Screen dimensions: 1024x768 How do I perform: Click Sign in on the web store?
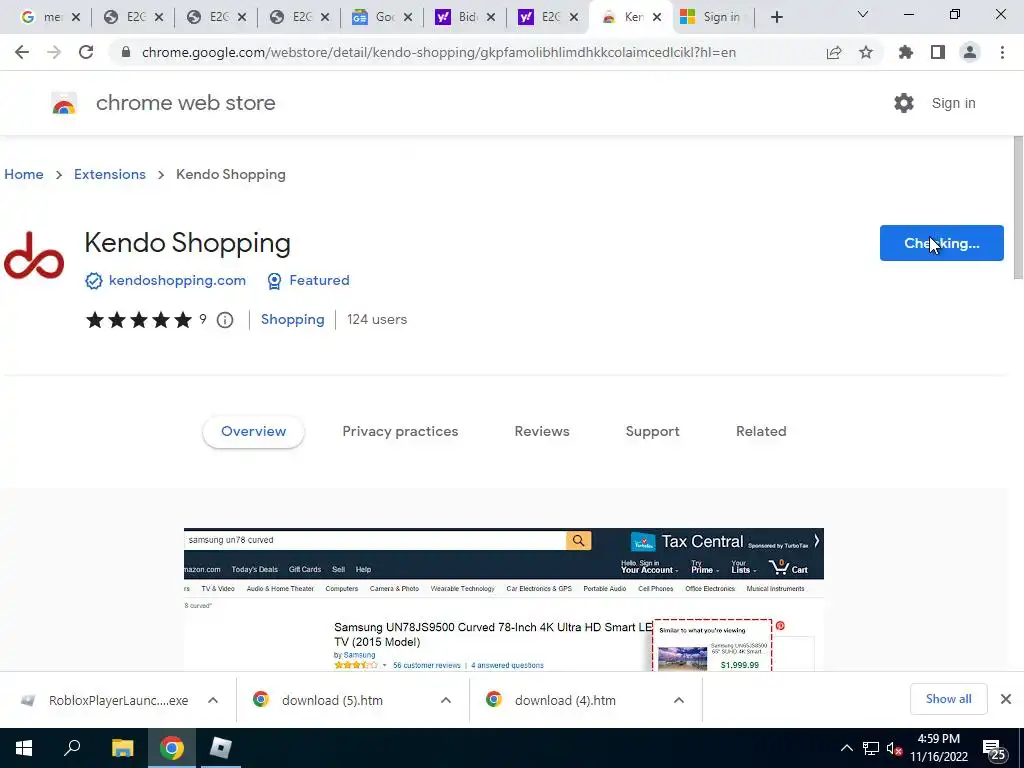click(x=953, y=103)
